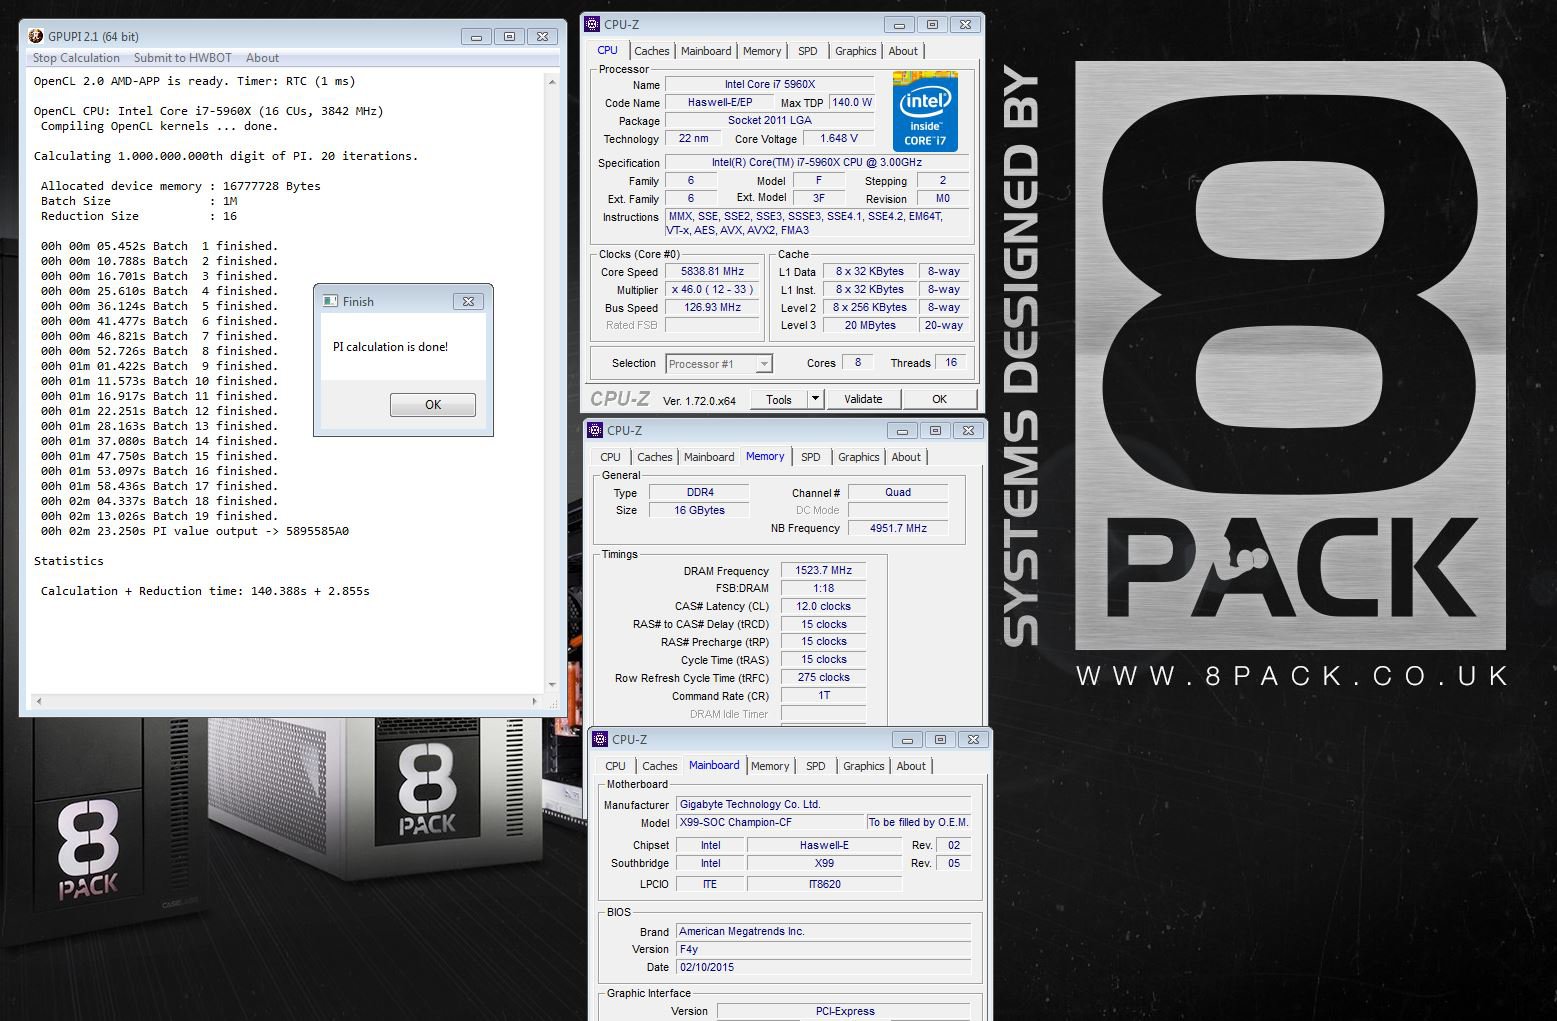Click the Command Rate value '1T'
The image size is (1557, 1021).
click(x=824, y=695)
